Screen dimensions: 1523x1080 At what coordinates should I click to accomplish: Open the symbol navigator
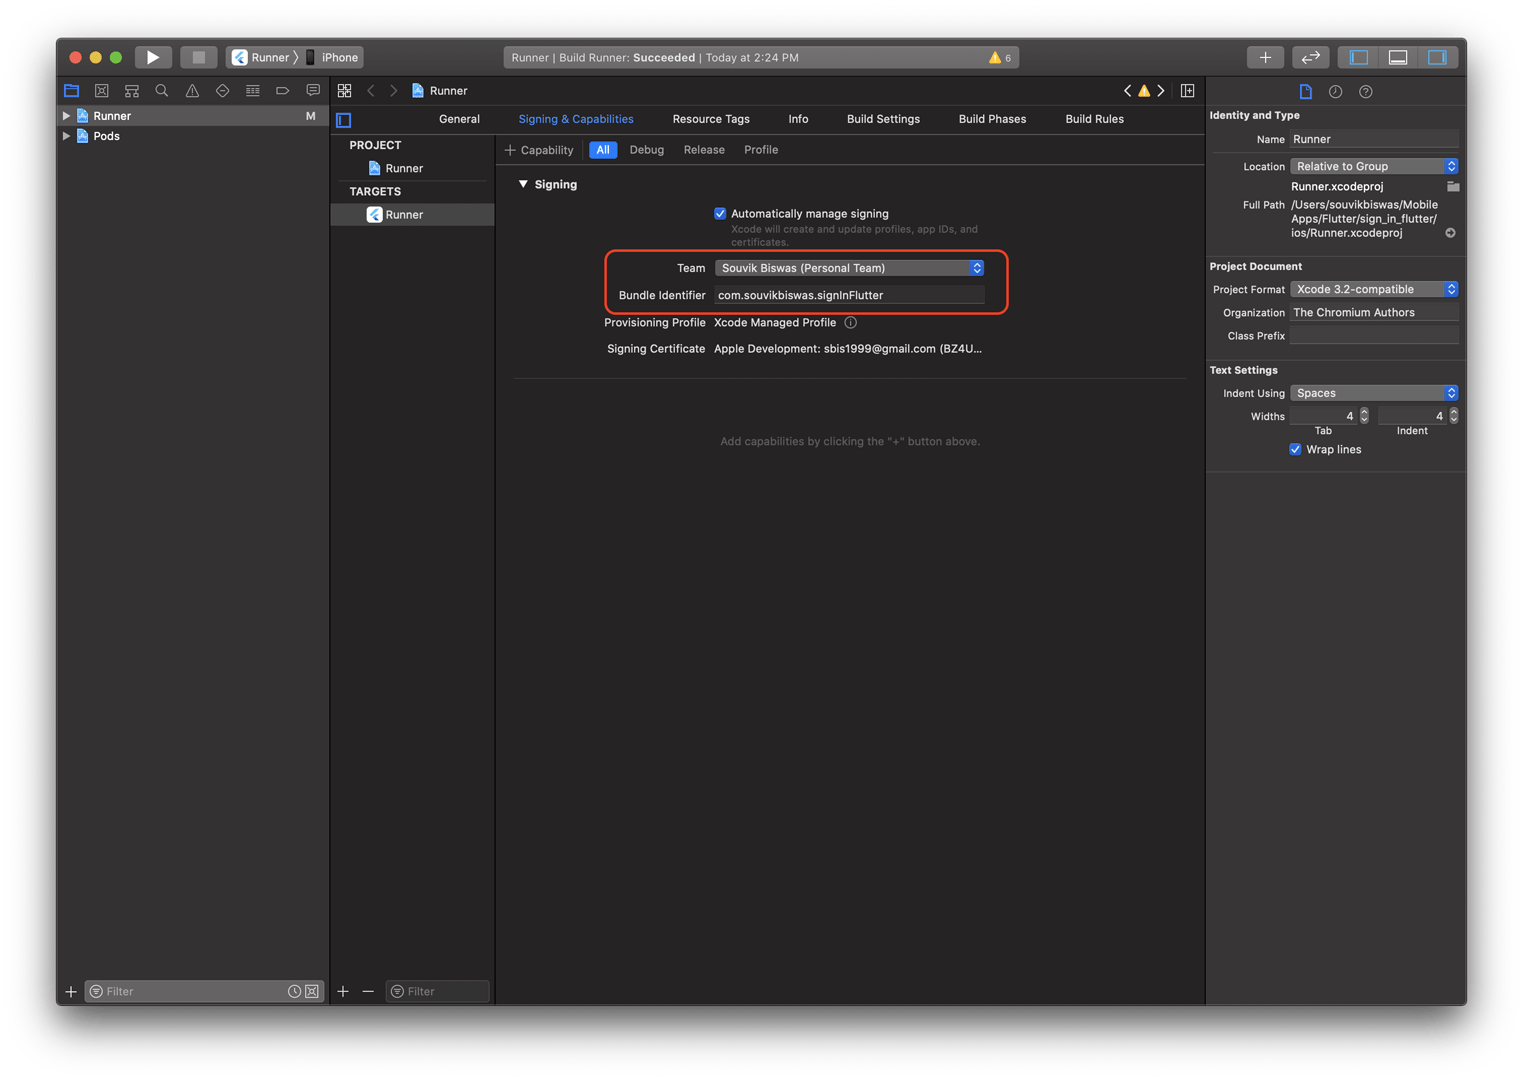click(132, 91)
